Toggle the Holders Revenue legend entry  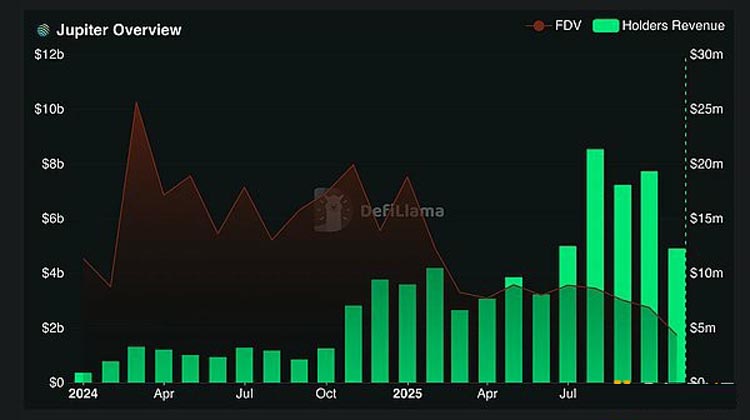pyautogui.click(x=659, y=26)
